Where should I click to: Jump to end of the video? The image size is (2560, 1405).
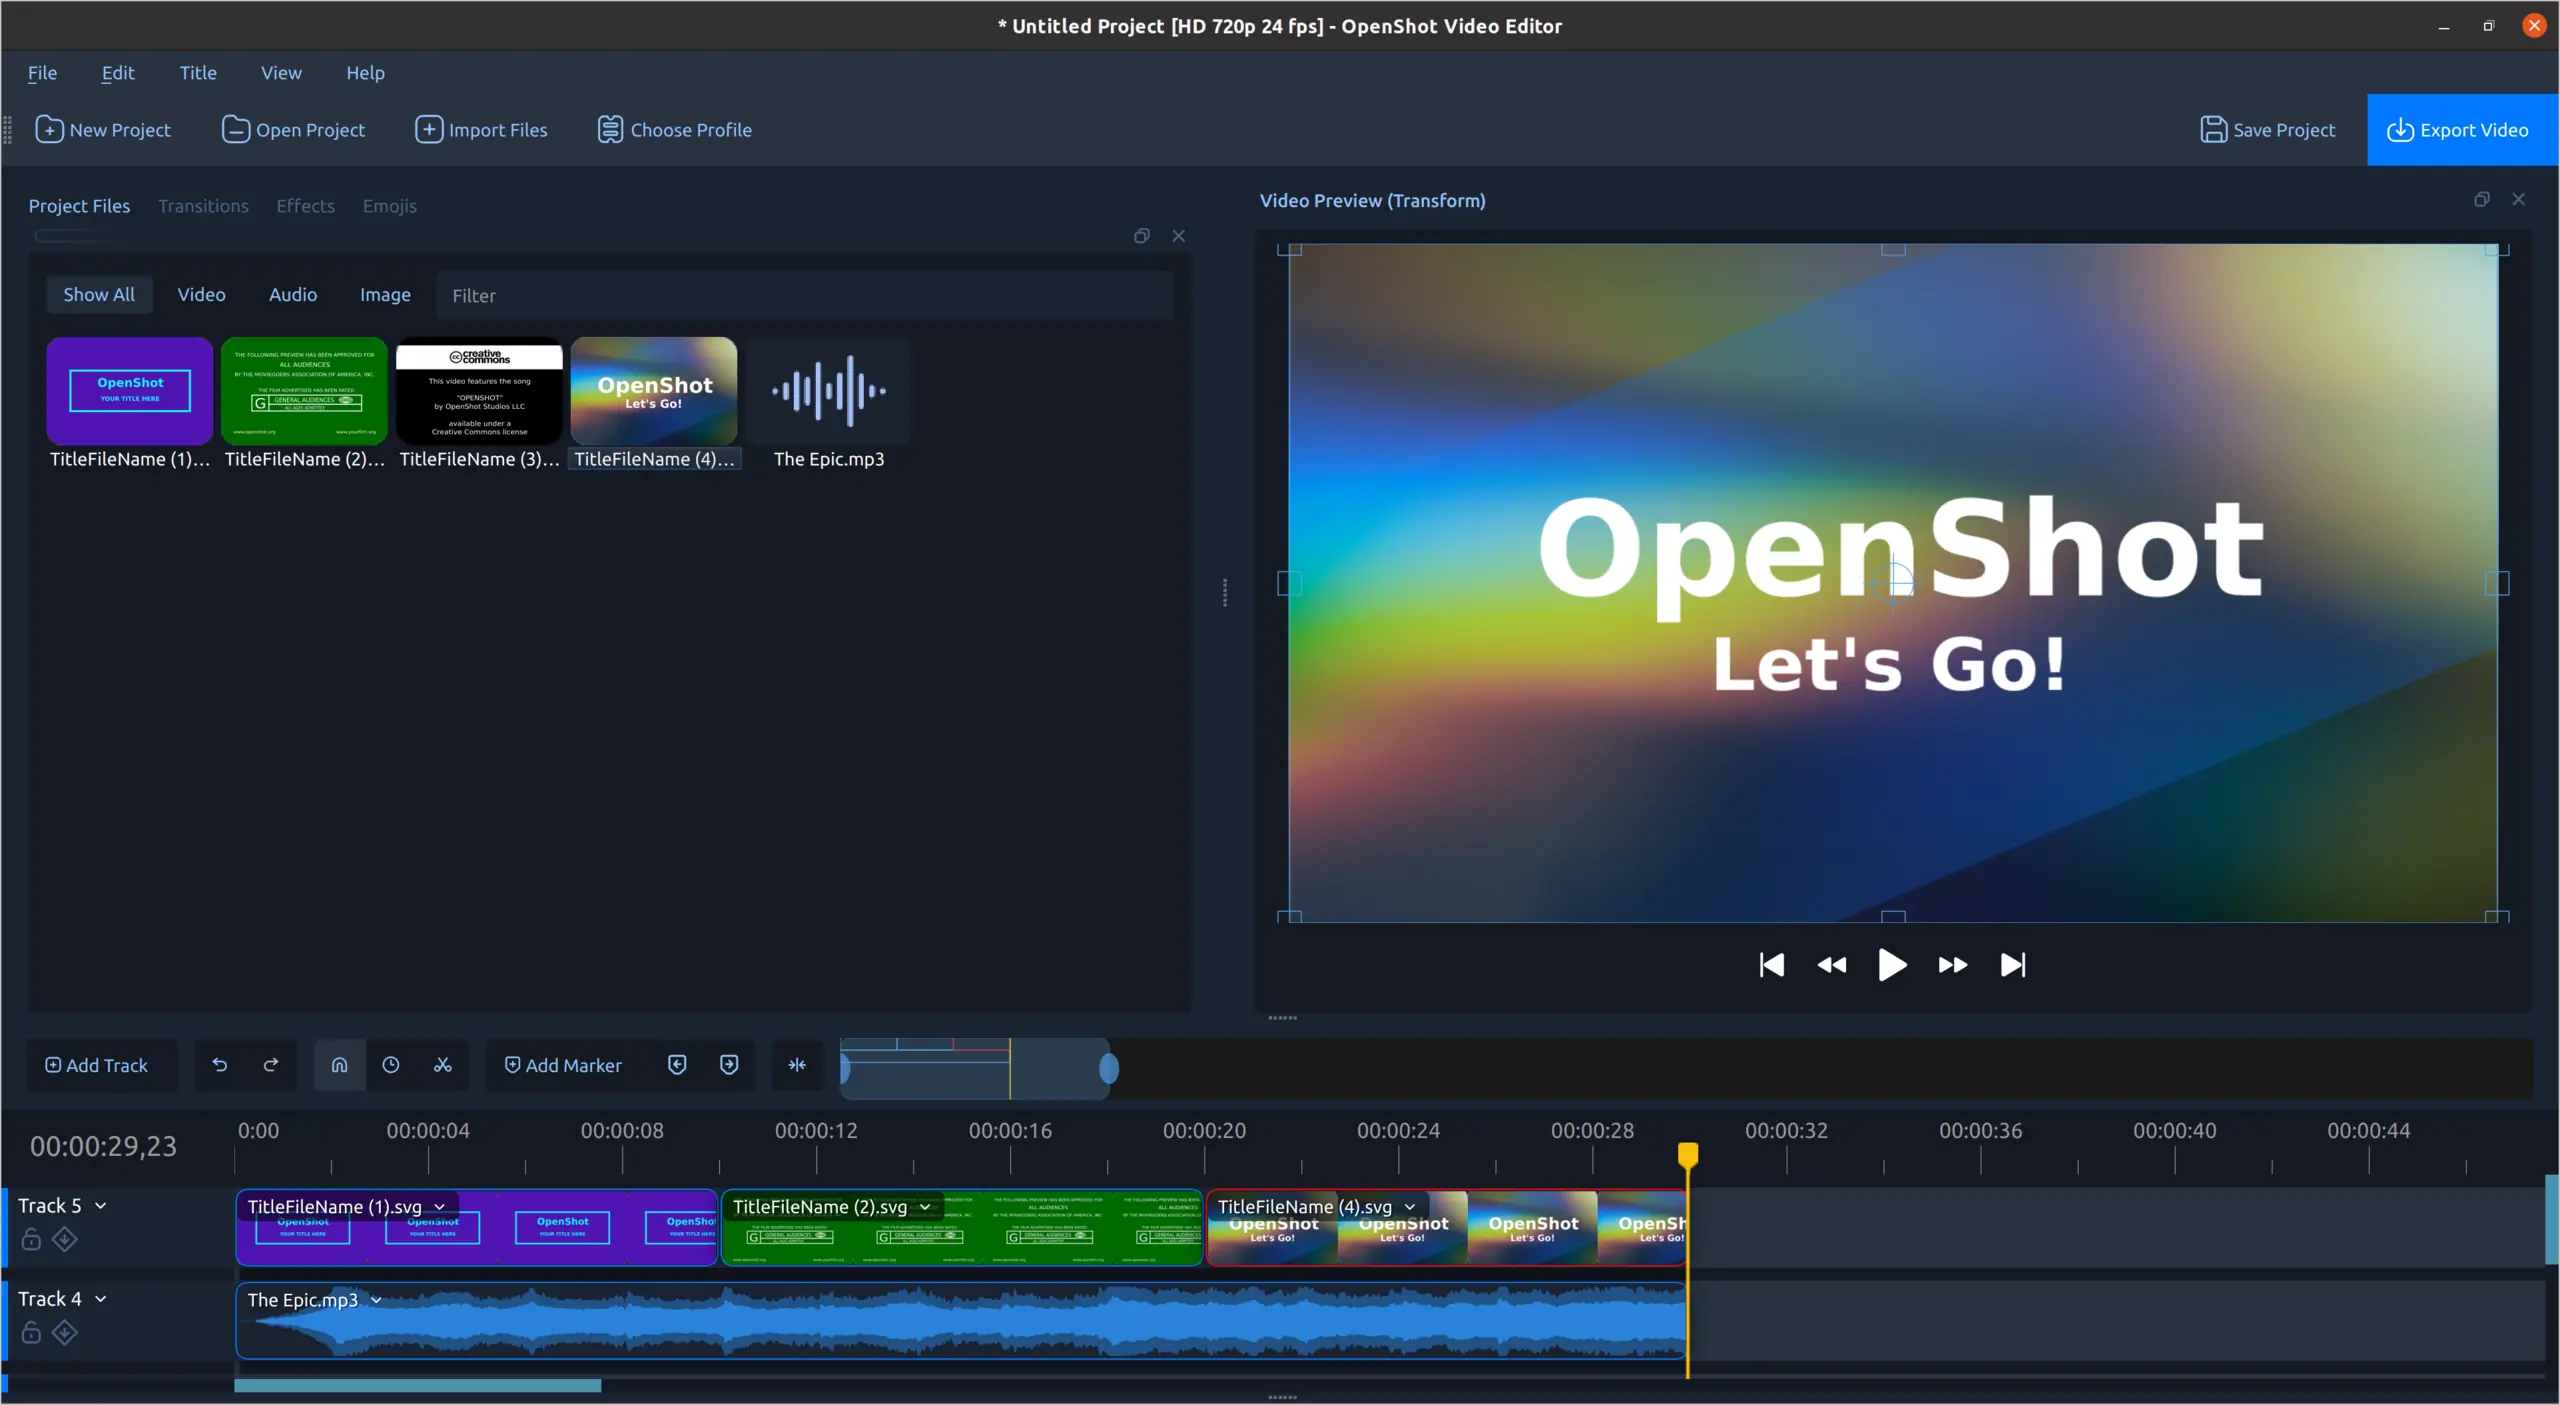(2013, 965)
